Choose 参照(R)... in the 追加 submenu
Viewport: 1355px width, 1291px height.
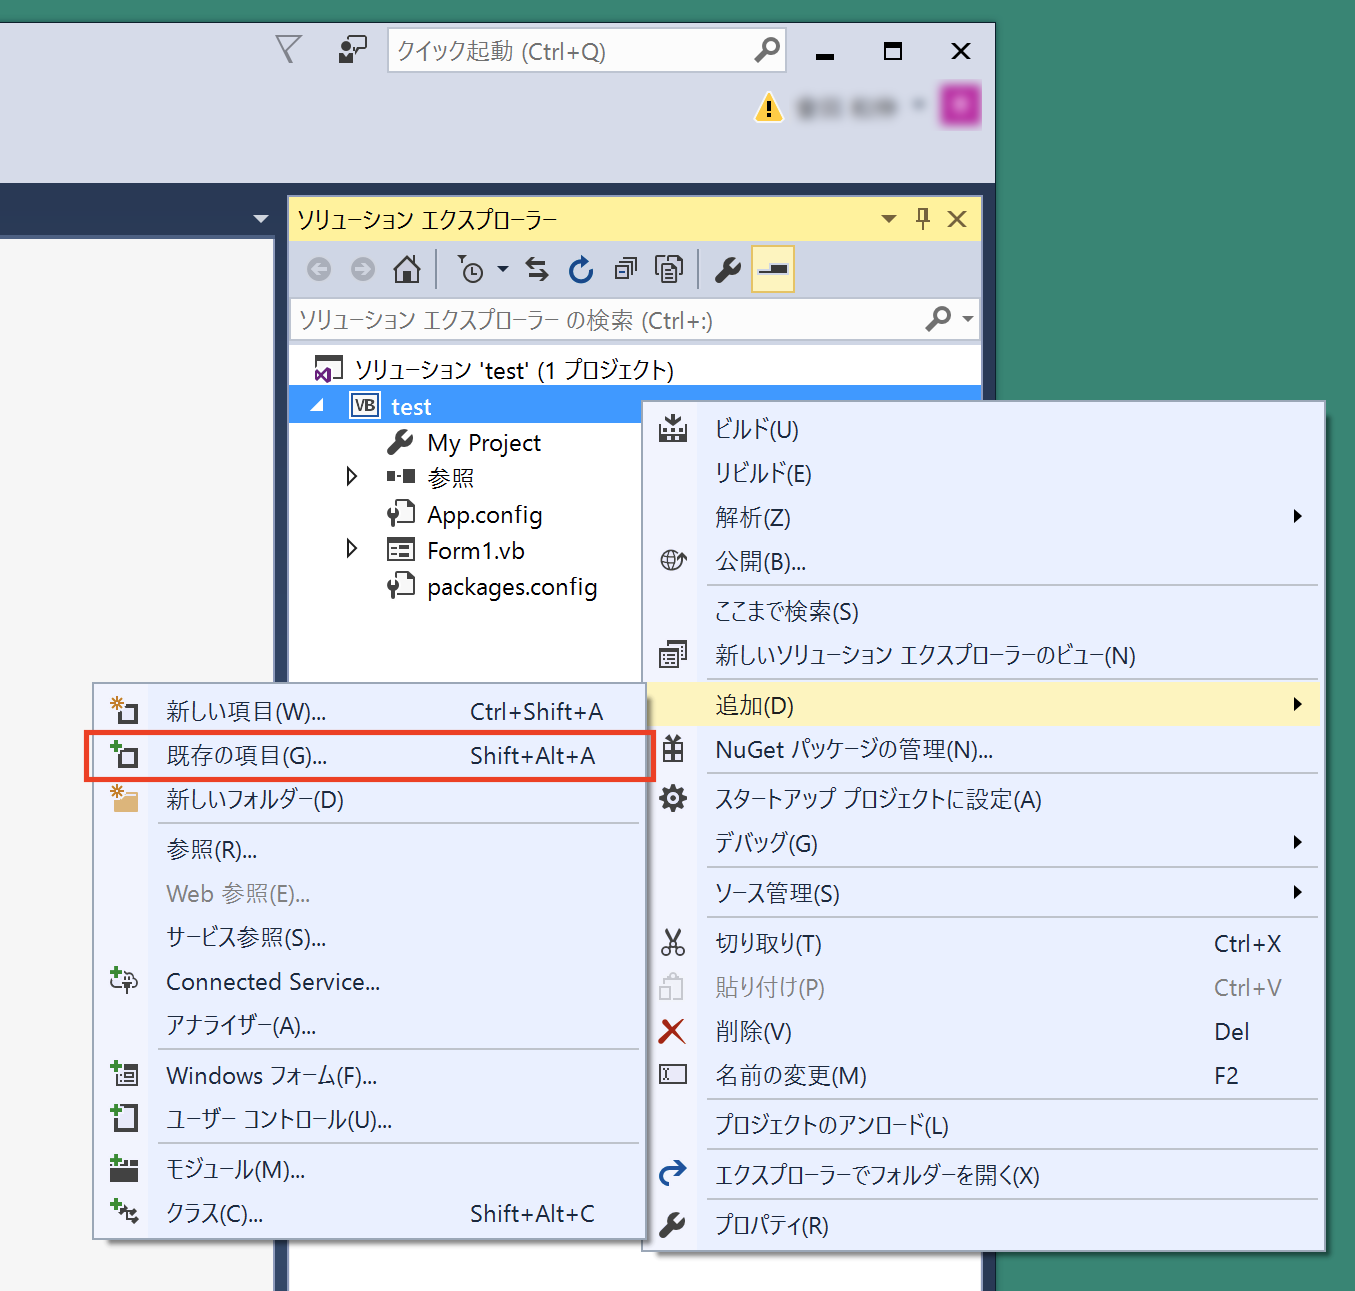pos(370,849)
